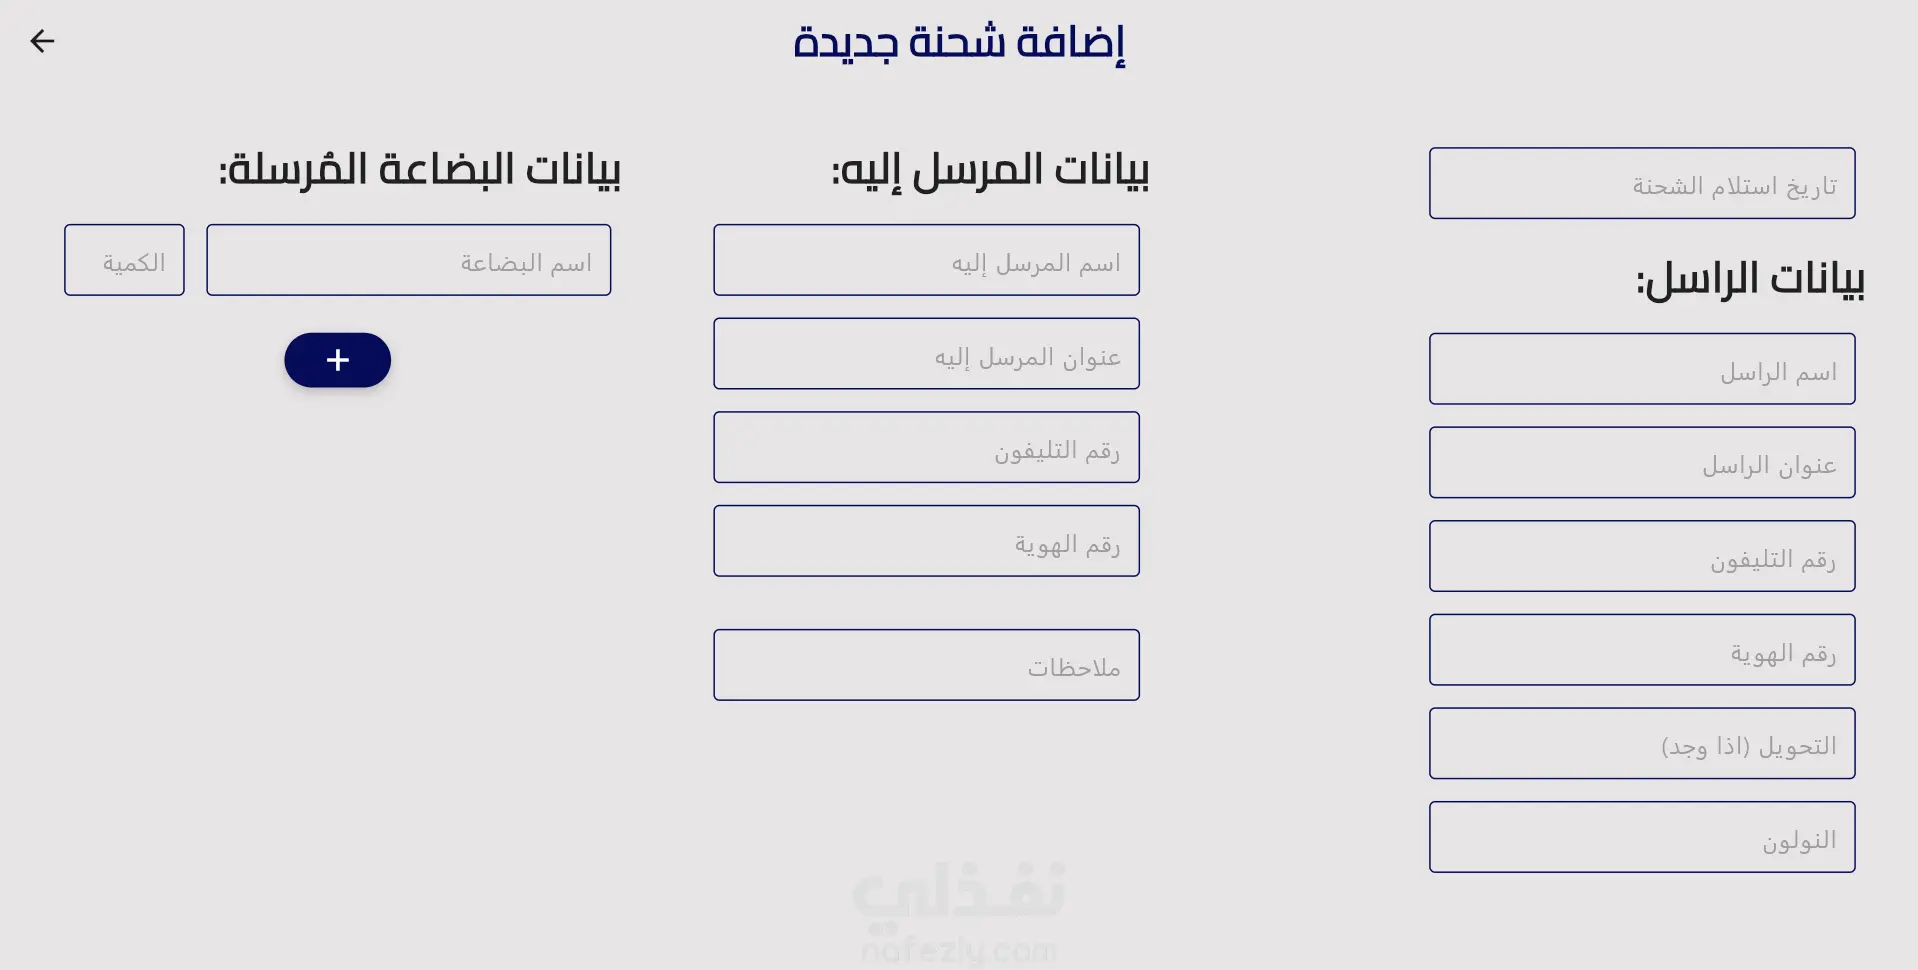Click the recipient address field (عنوان المرسل إليه)
The width and height of the screenshot is (1918, 970).
[926, 353]
